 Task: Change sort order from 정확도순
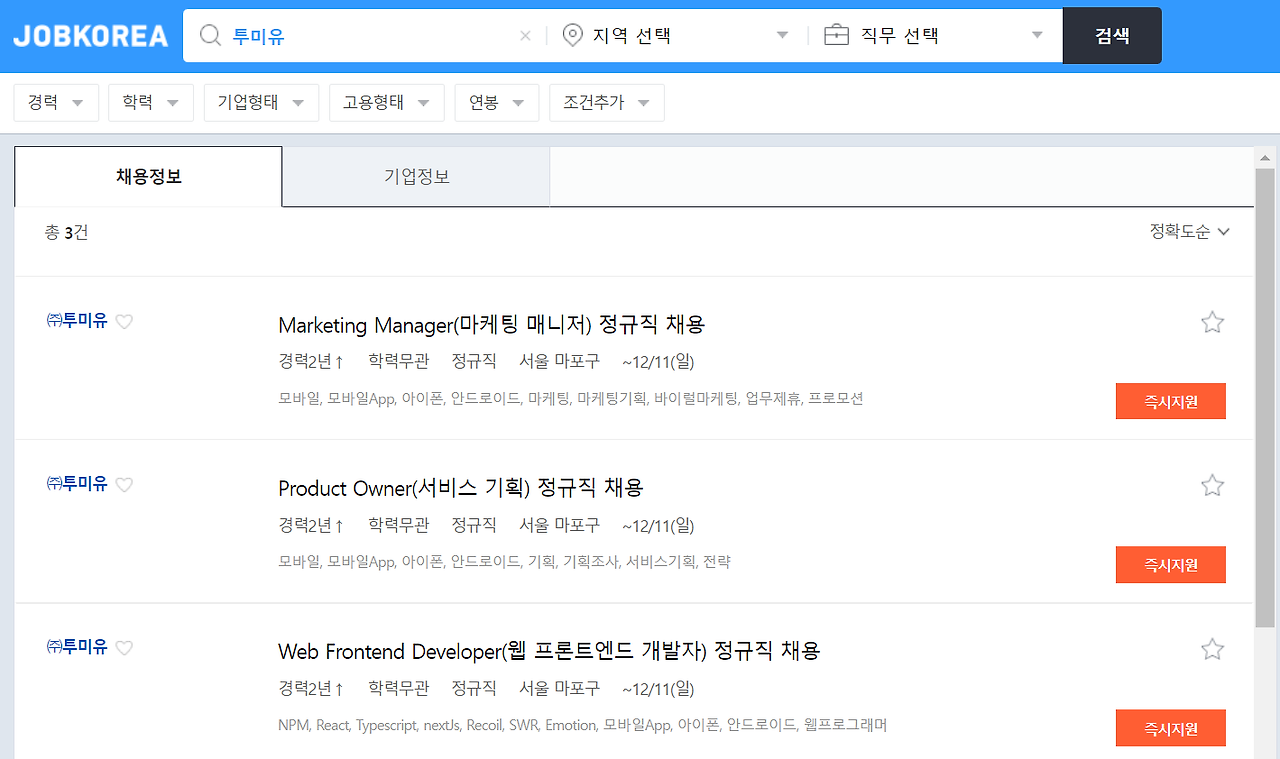click(x=1189, y=232)
